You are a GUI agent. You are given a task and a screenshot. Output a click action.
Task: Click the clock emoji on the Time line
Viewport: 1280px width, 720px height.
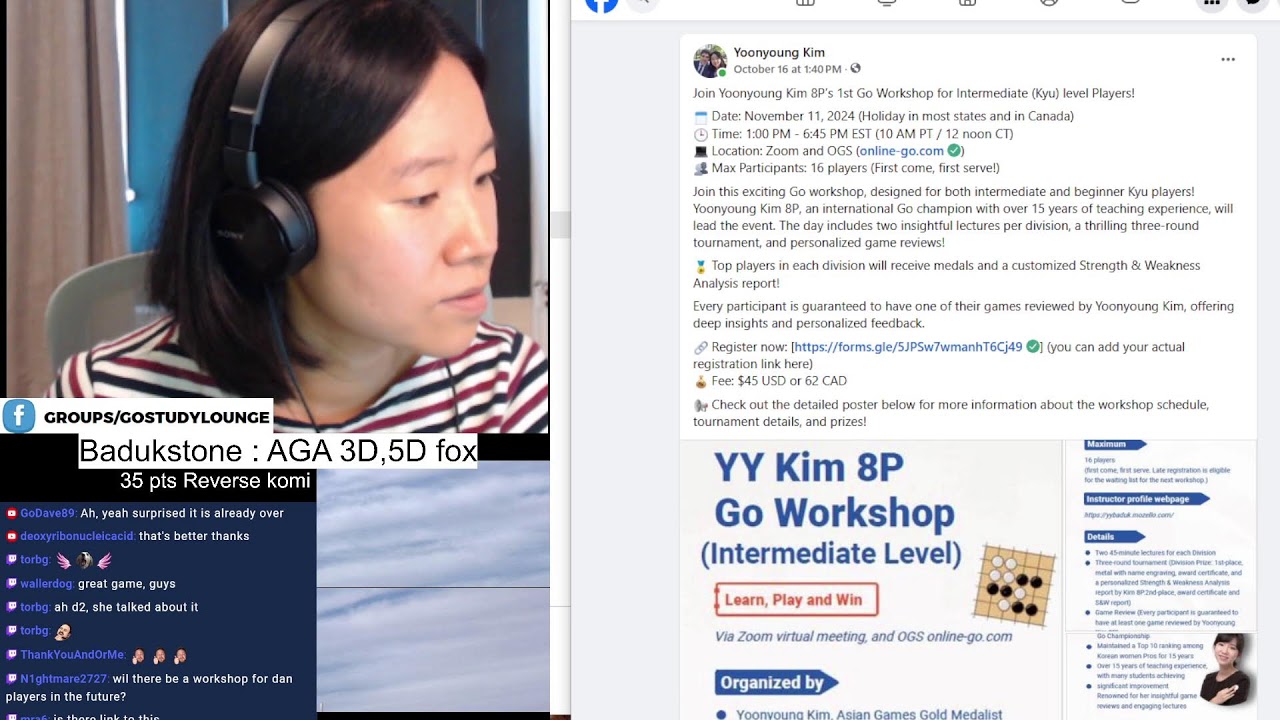coord(701,134)
